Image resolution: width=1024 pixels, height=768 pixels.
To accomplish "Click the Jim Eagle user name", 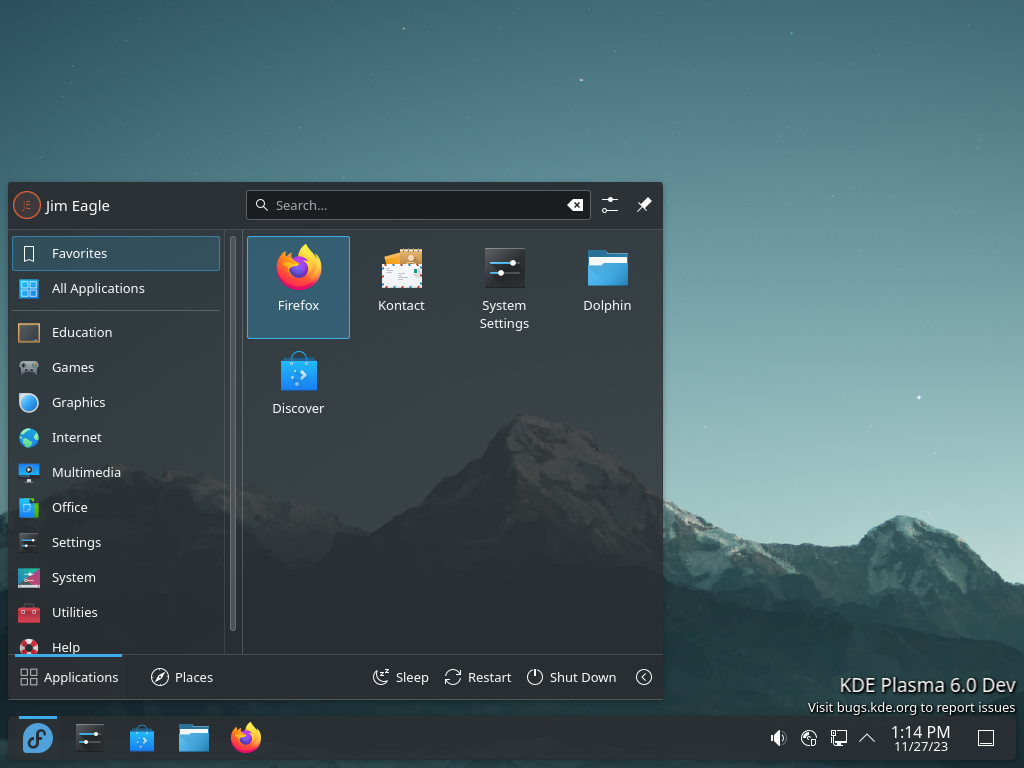I will 78,206.
